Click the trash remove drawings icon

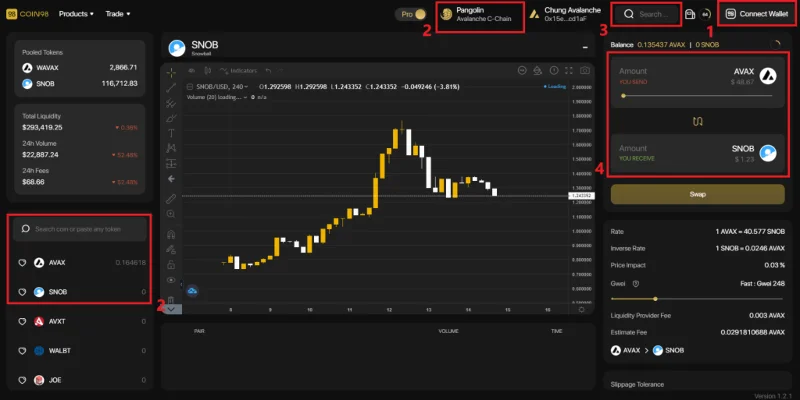(171, 299)
